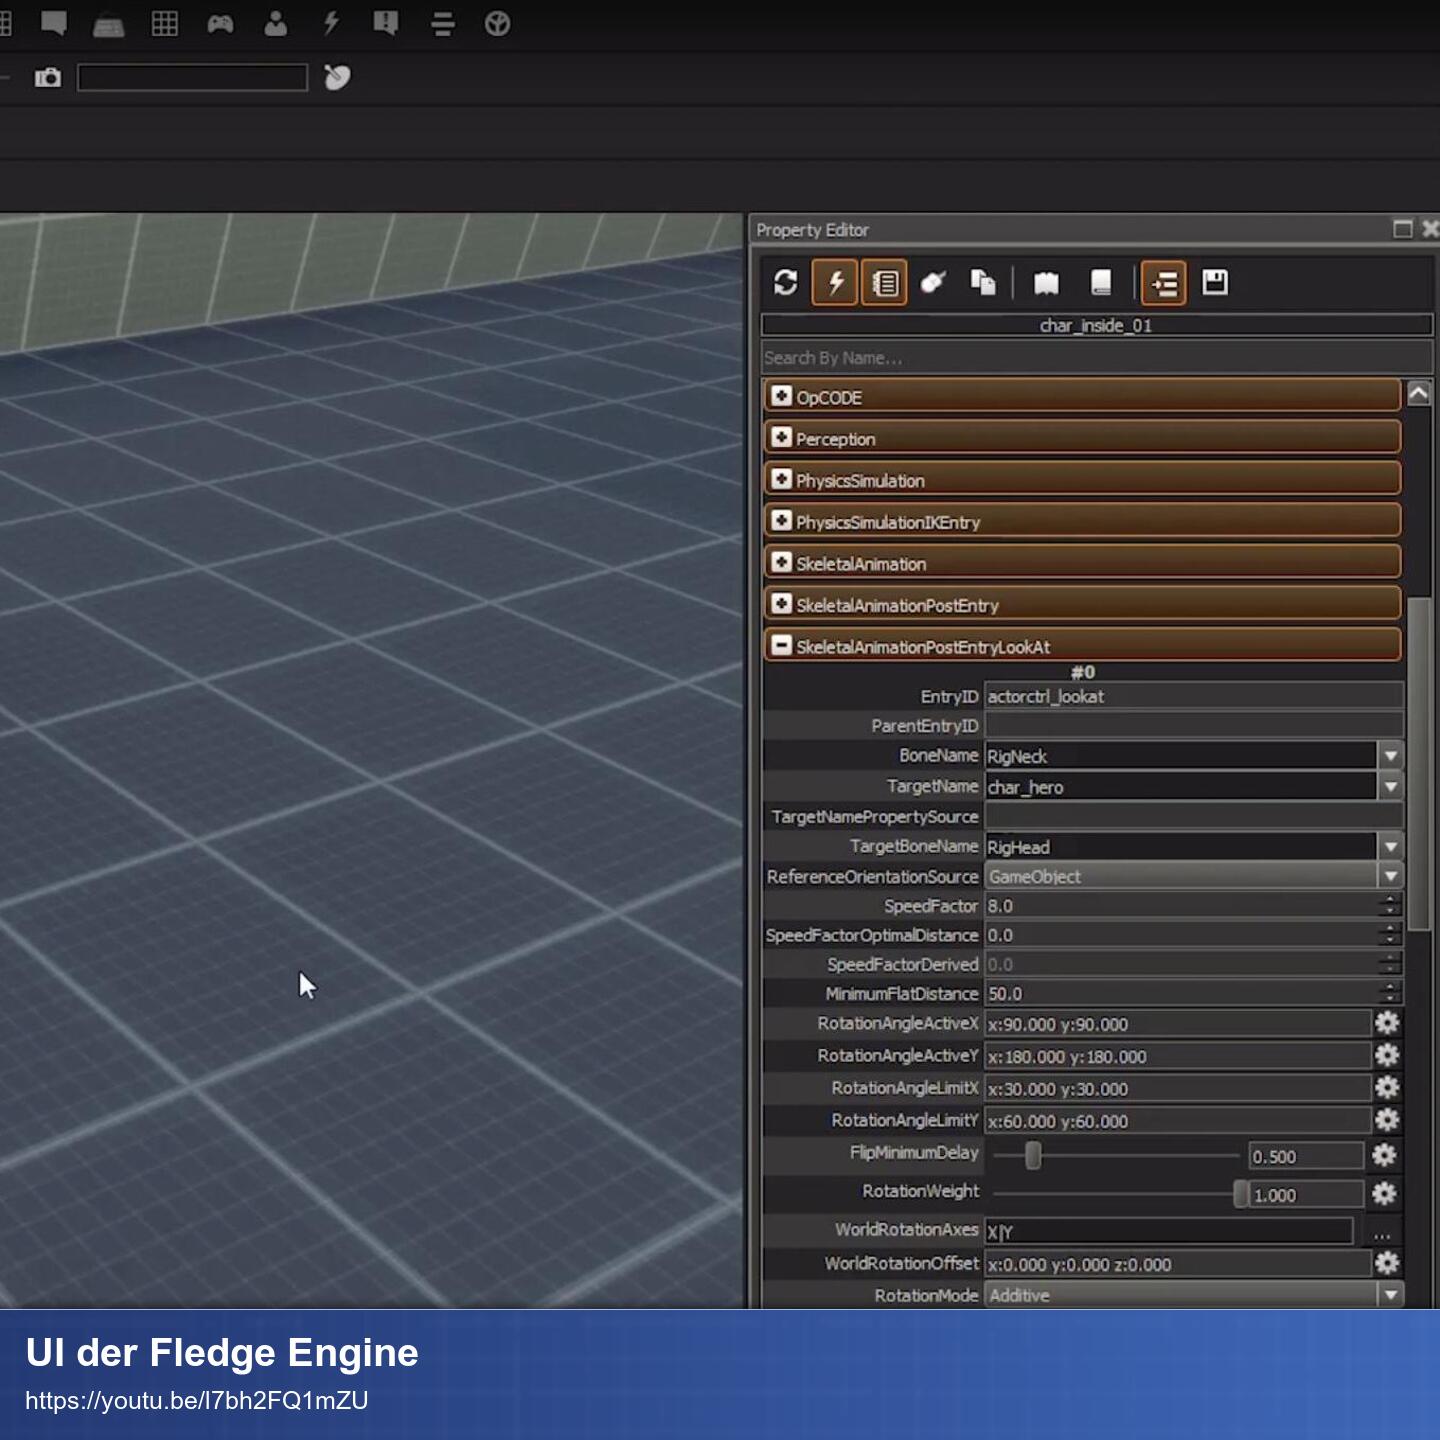The image size is (1440, 1440).
Task: Refresh the Property Editor
Action: click(x=786, y=283)
